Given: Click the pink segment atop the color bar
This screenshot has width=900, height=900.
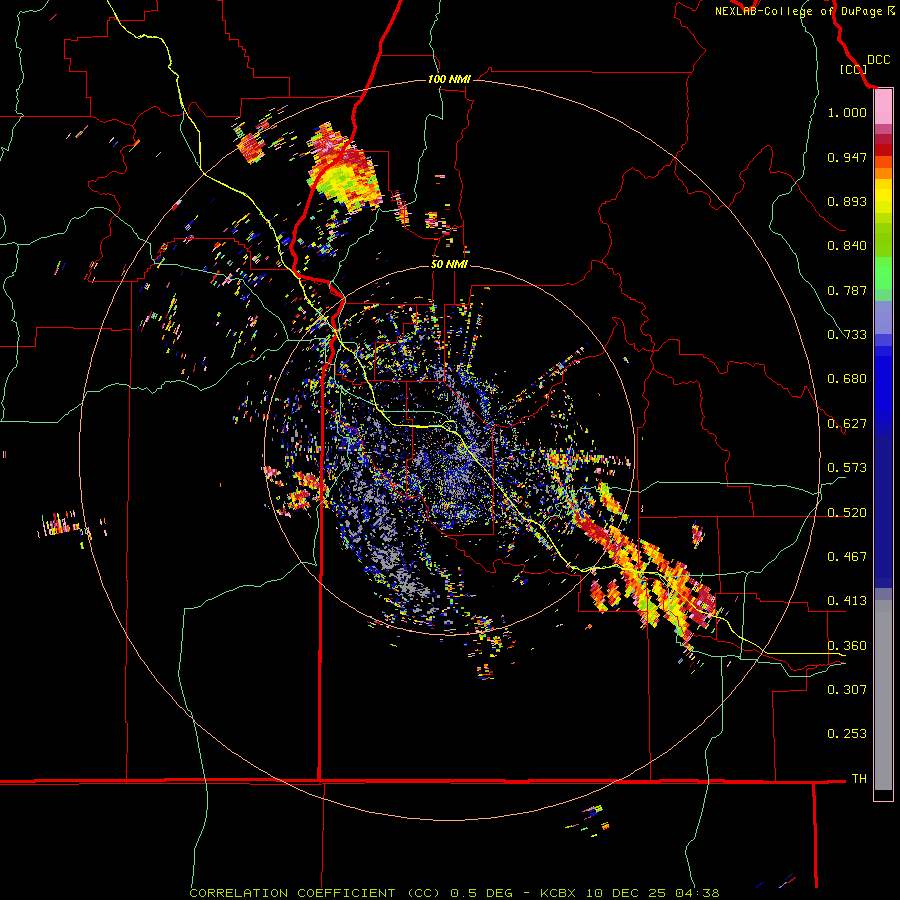Looking at the screenshot, I should (x=883, y=107).
